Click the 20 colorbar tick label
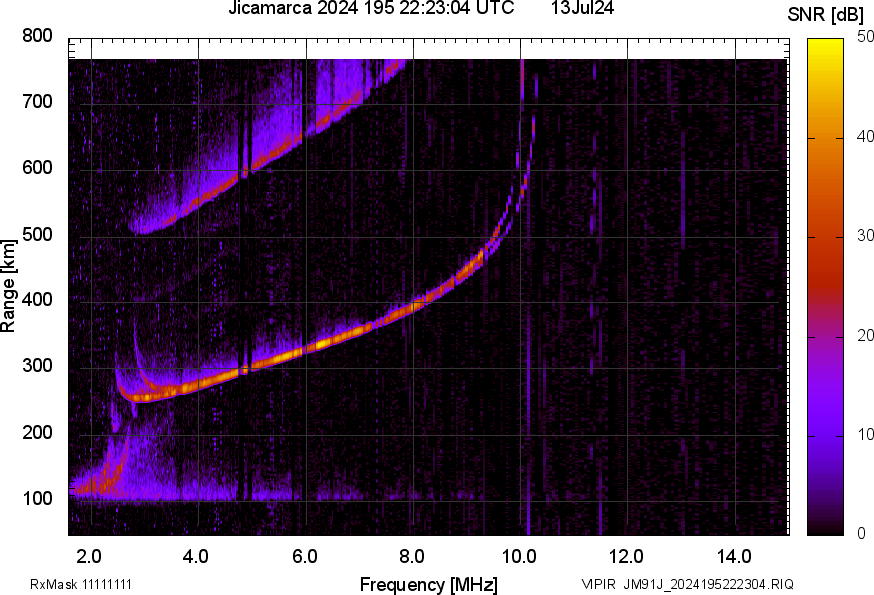The width and height of the screenshot is (874, 595). click(865, 335)
